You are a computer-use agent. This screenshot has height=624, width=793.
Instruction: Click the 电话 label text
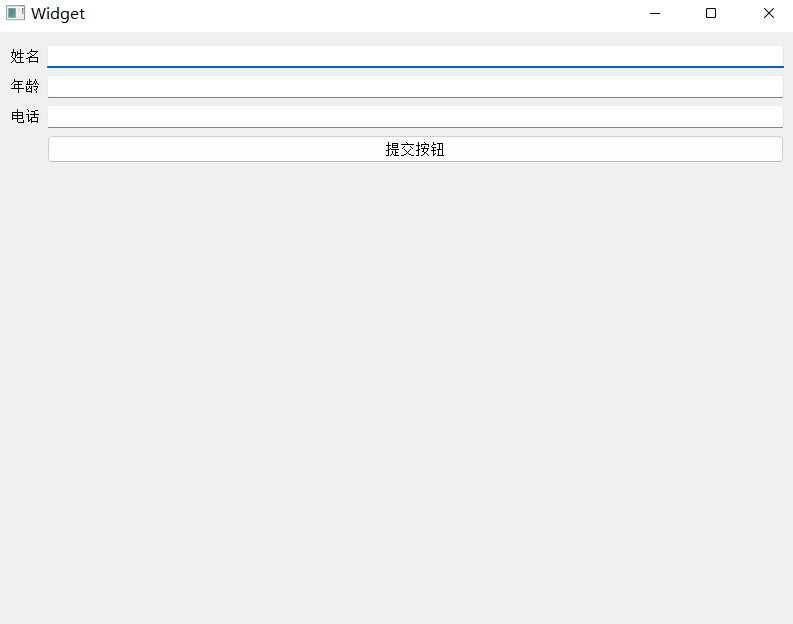25,117
